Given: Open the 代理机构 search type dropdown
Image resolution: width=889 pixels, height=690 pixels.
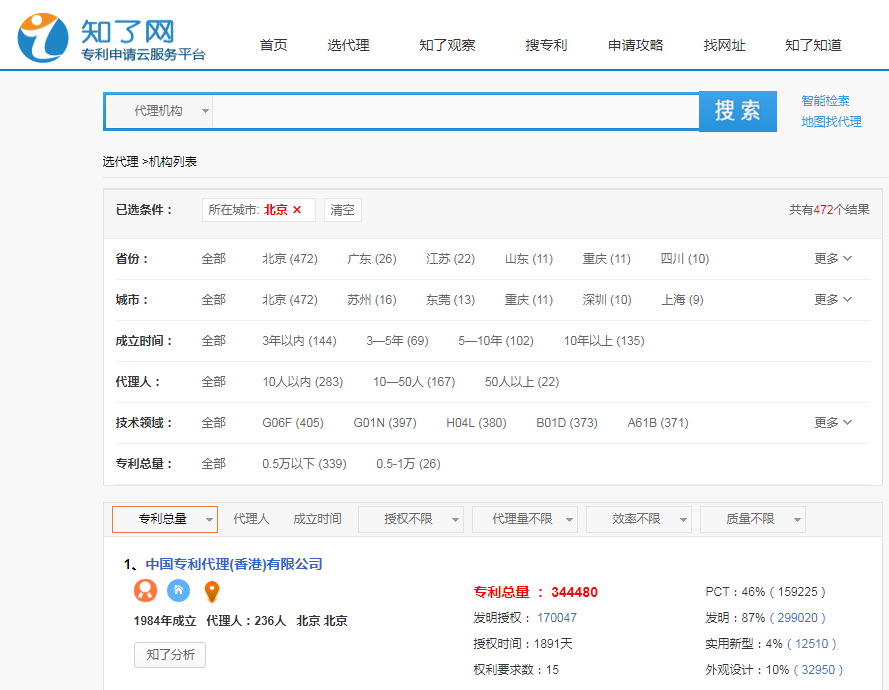Looking at the screenshot, I should [158, 111].
